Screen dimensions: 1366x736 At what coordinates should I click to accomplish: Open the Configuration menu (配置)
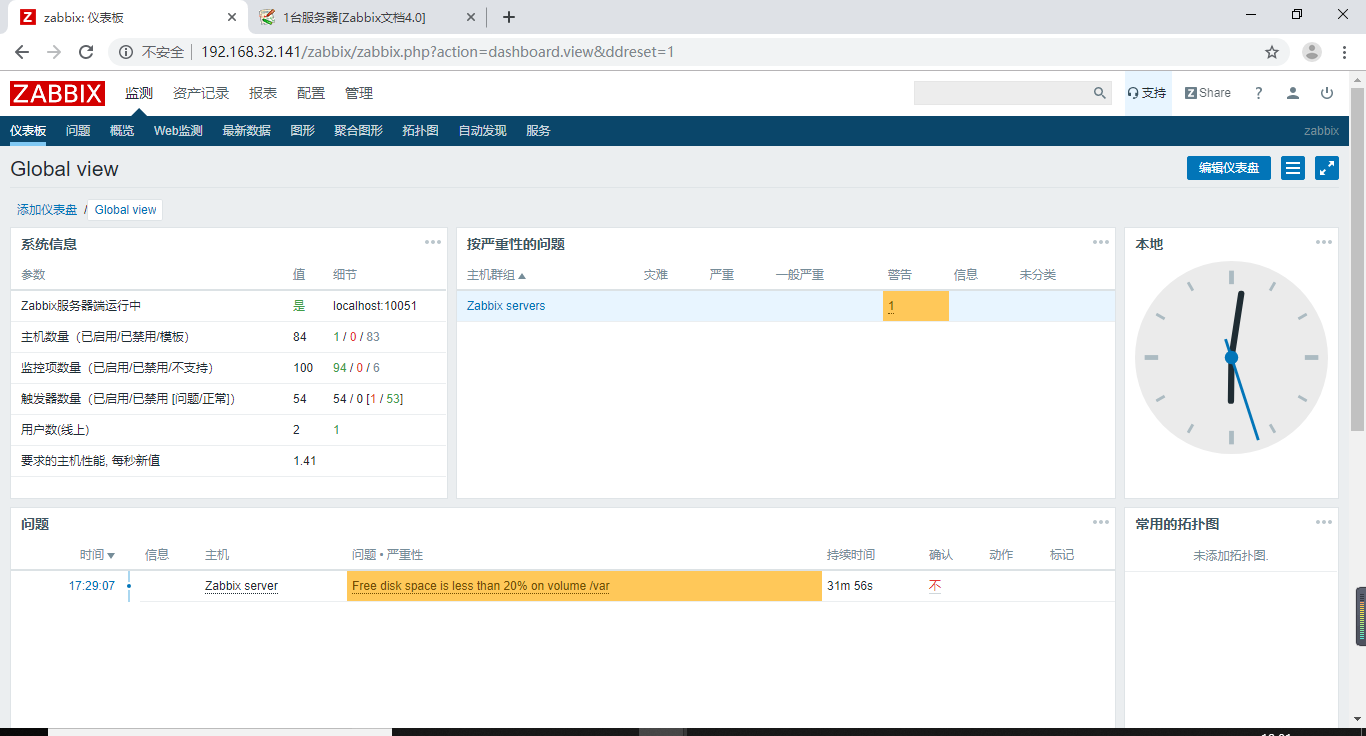point(311,93)
